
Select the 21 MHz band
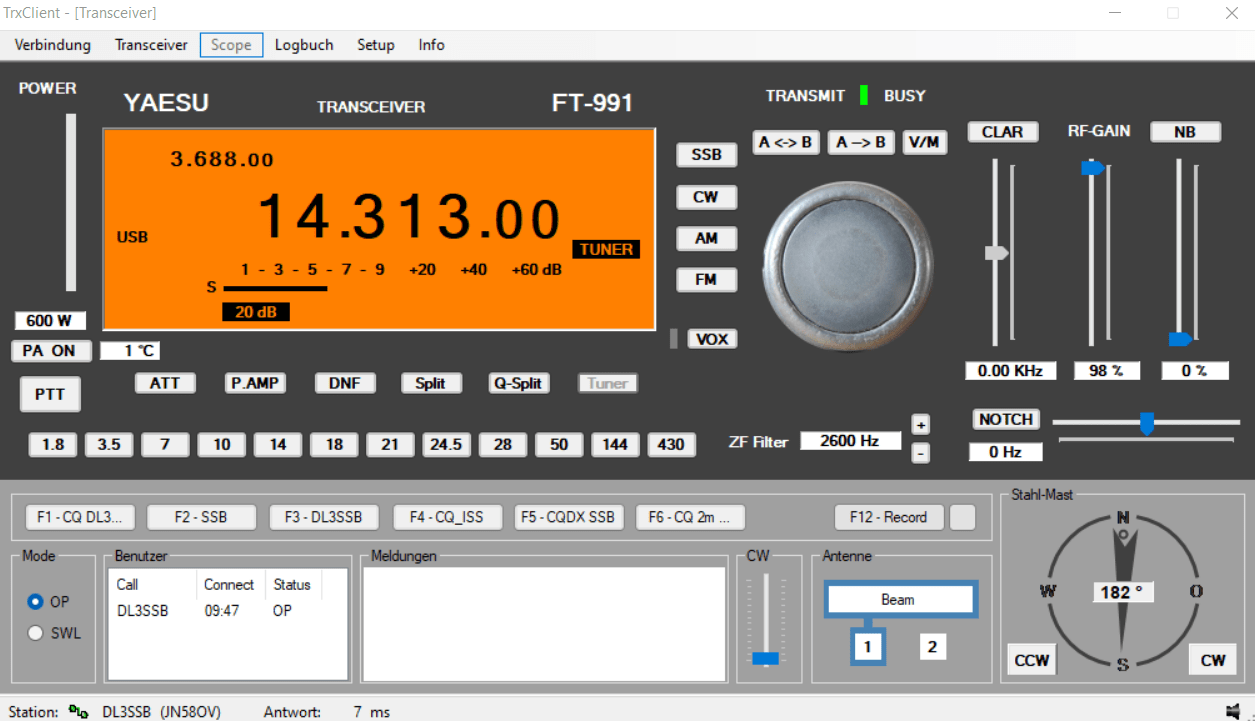[x=390, y=444]
